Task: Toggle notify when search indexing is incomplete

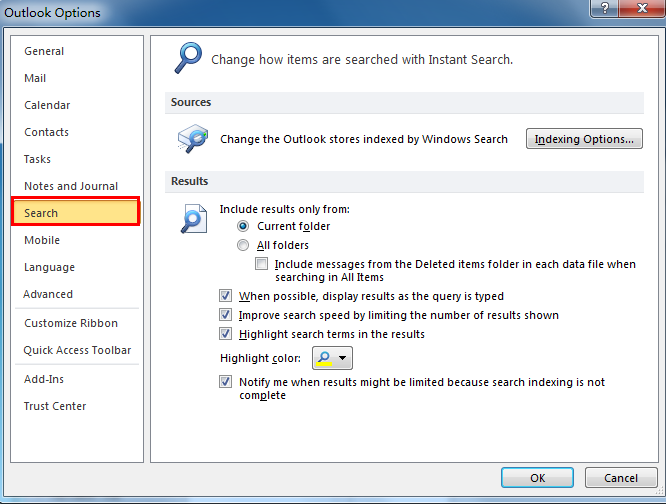Action: 225,382
